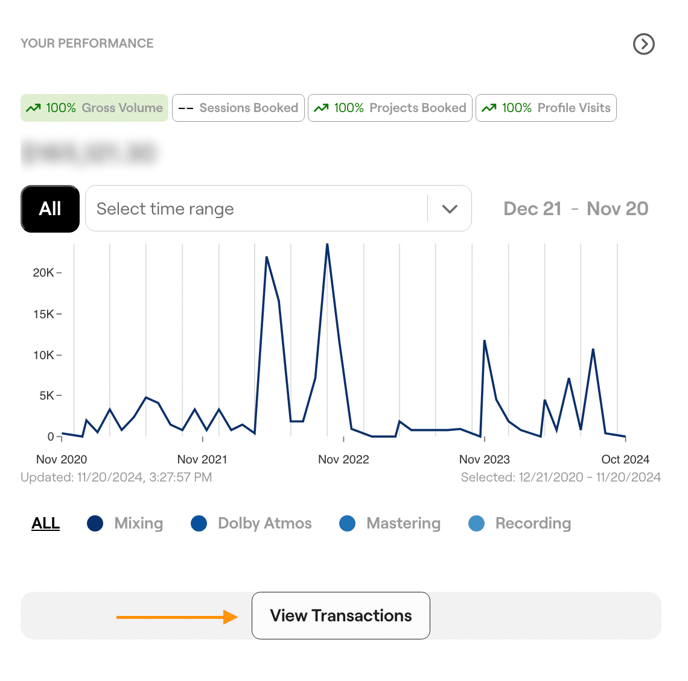Click the View Transactions button

click(341, 616)
